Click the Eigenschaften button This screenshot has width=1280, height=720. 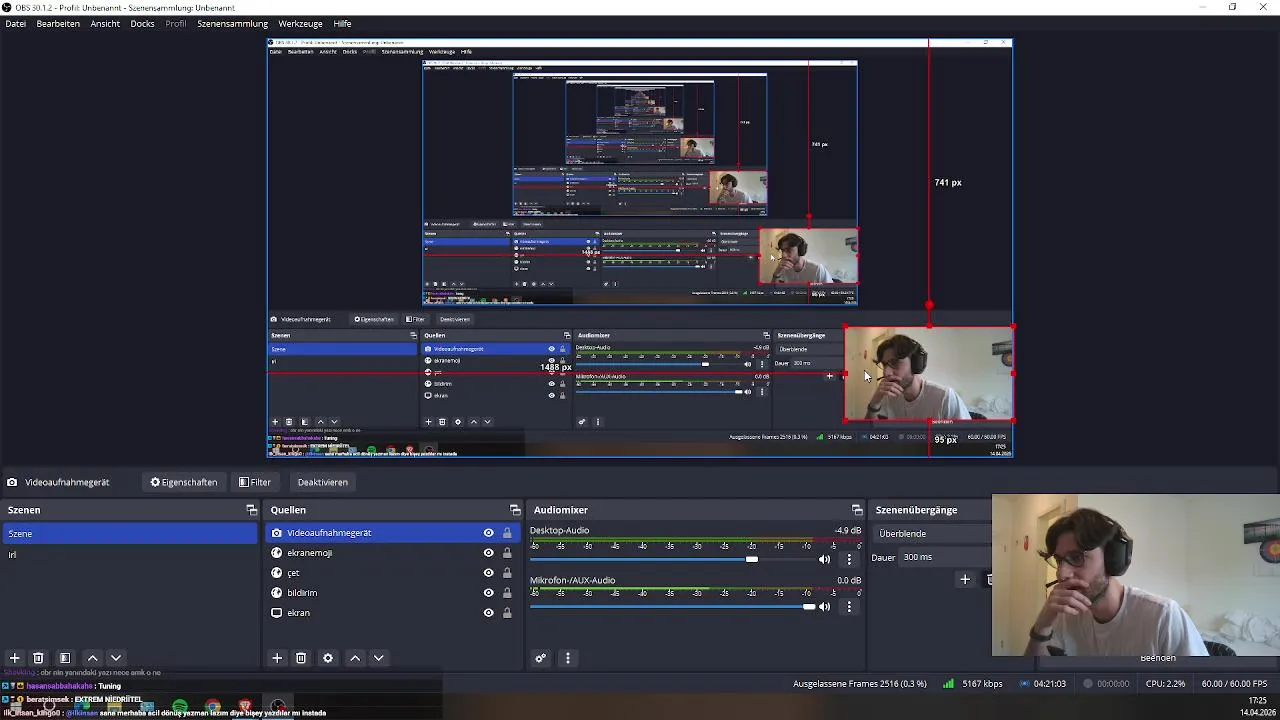coord(184,482)
